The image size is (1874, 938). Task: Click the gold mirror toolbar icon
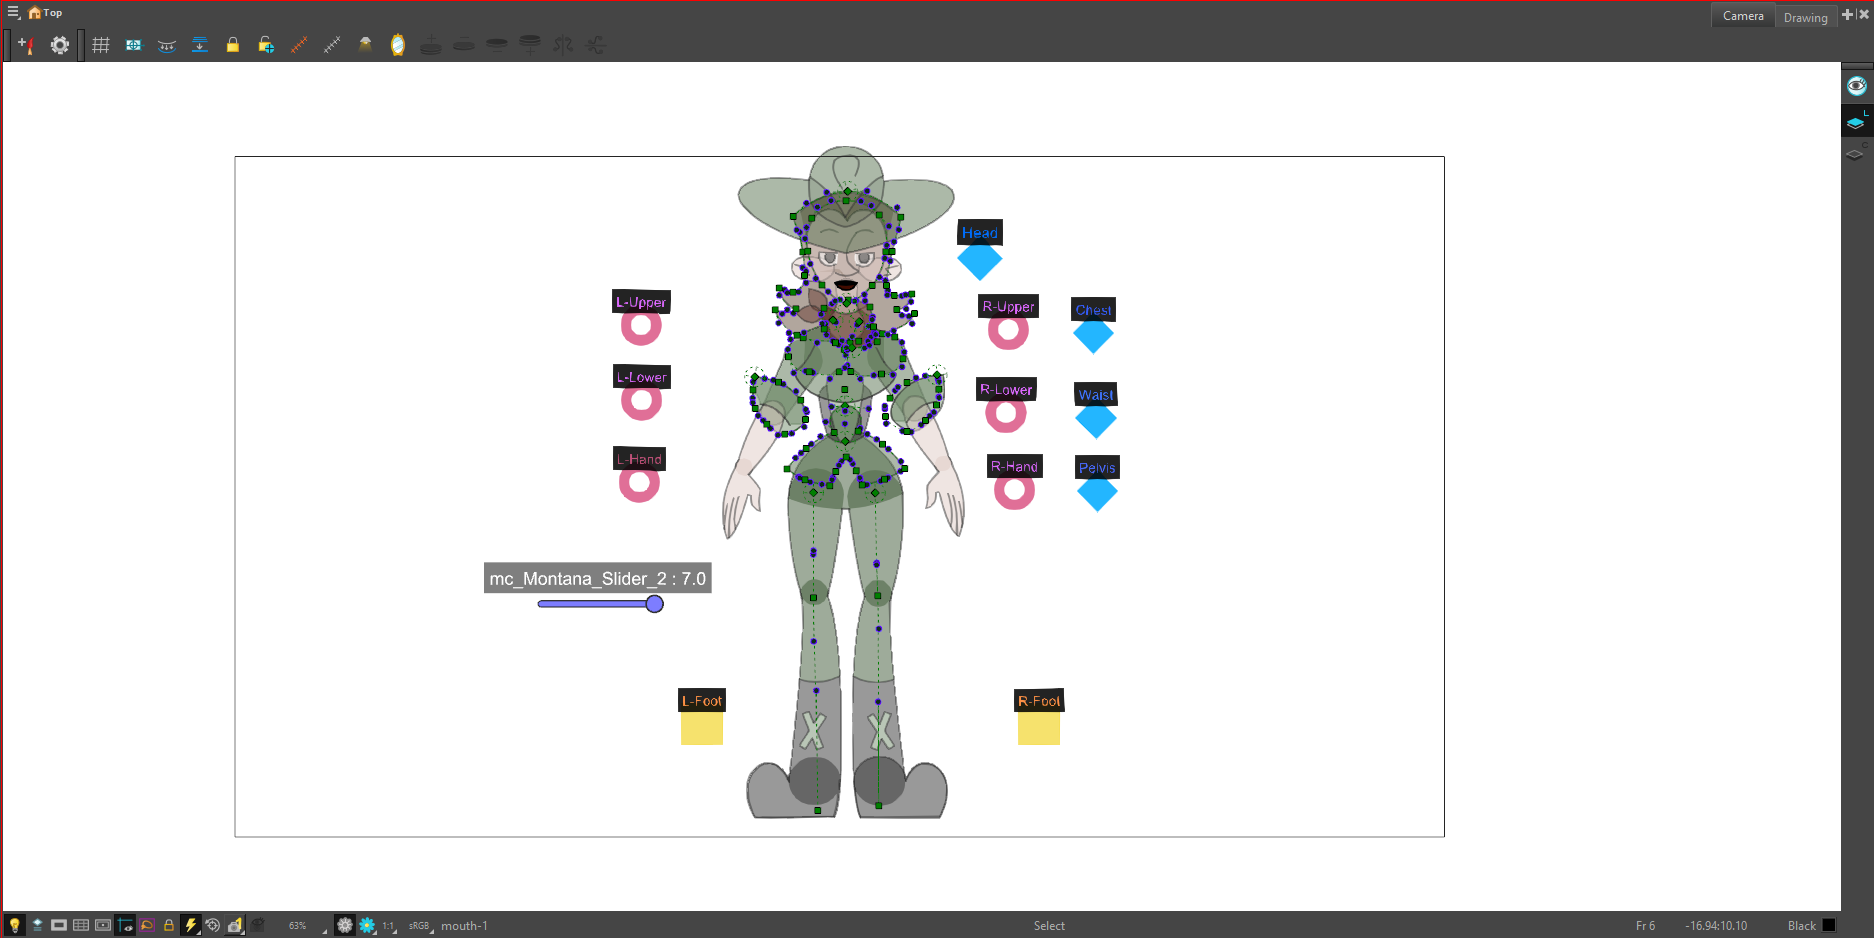(x=398, y=45)
